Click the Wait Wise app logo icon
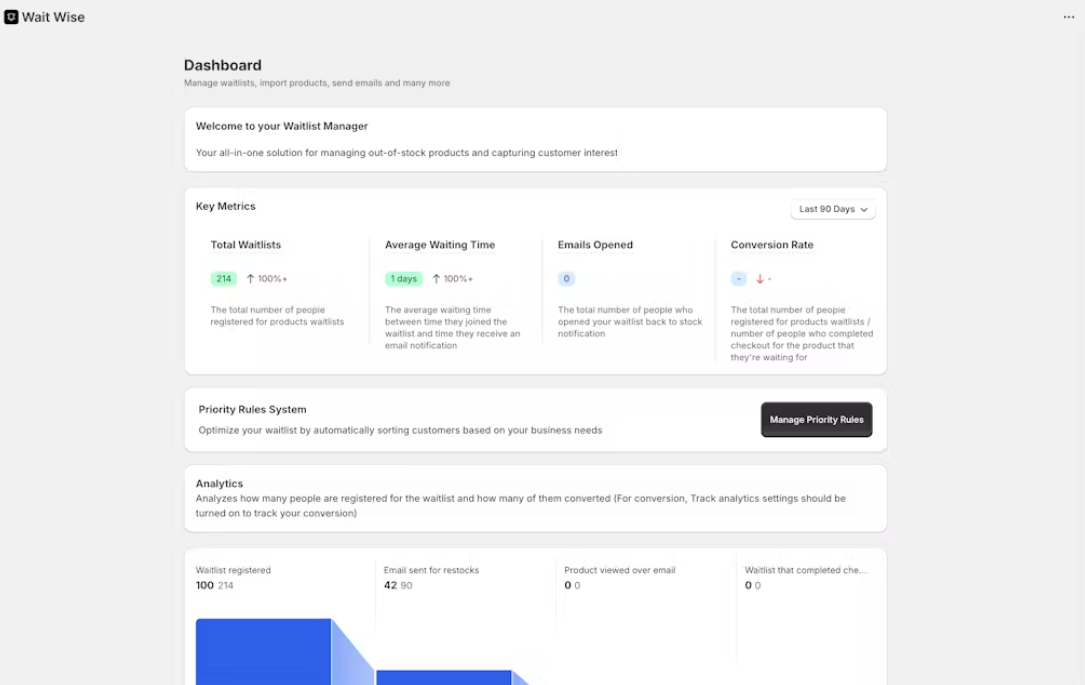This screenshot has height=685, width=1085. point(11,17)
